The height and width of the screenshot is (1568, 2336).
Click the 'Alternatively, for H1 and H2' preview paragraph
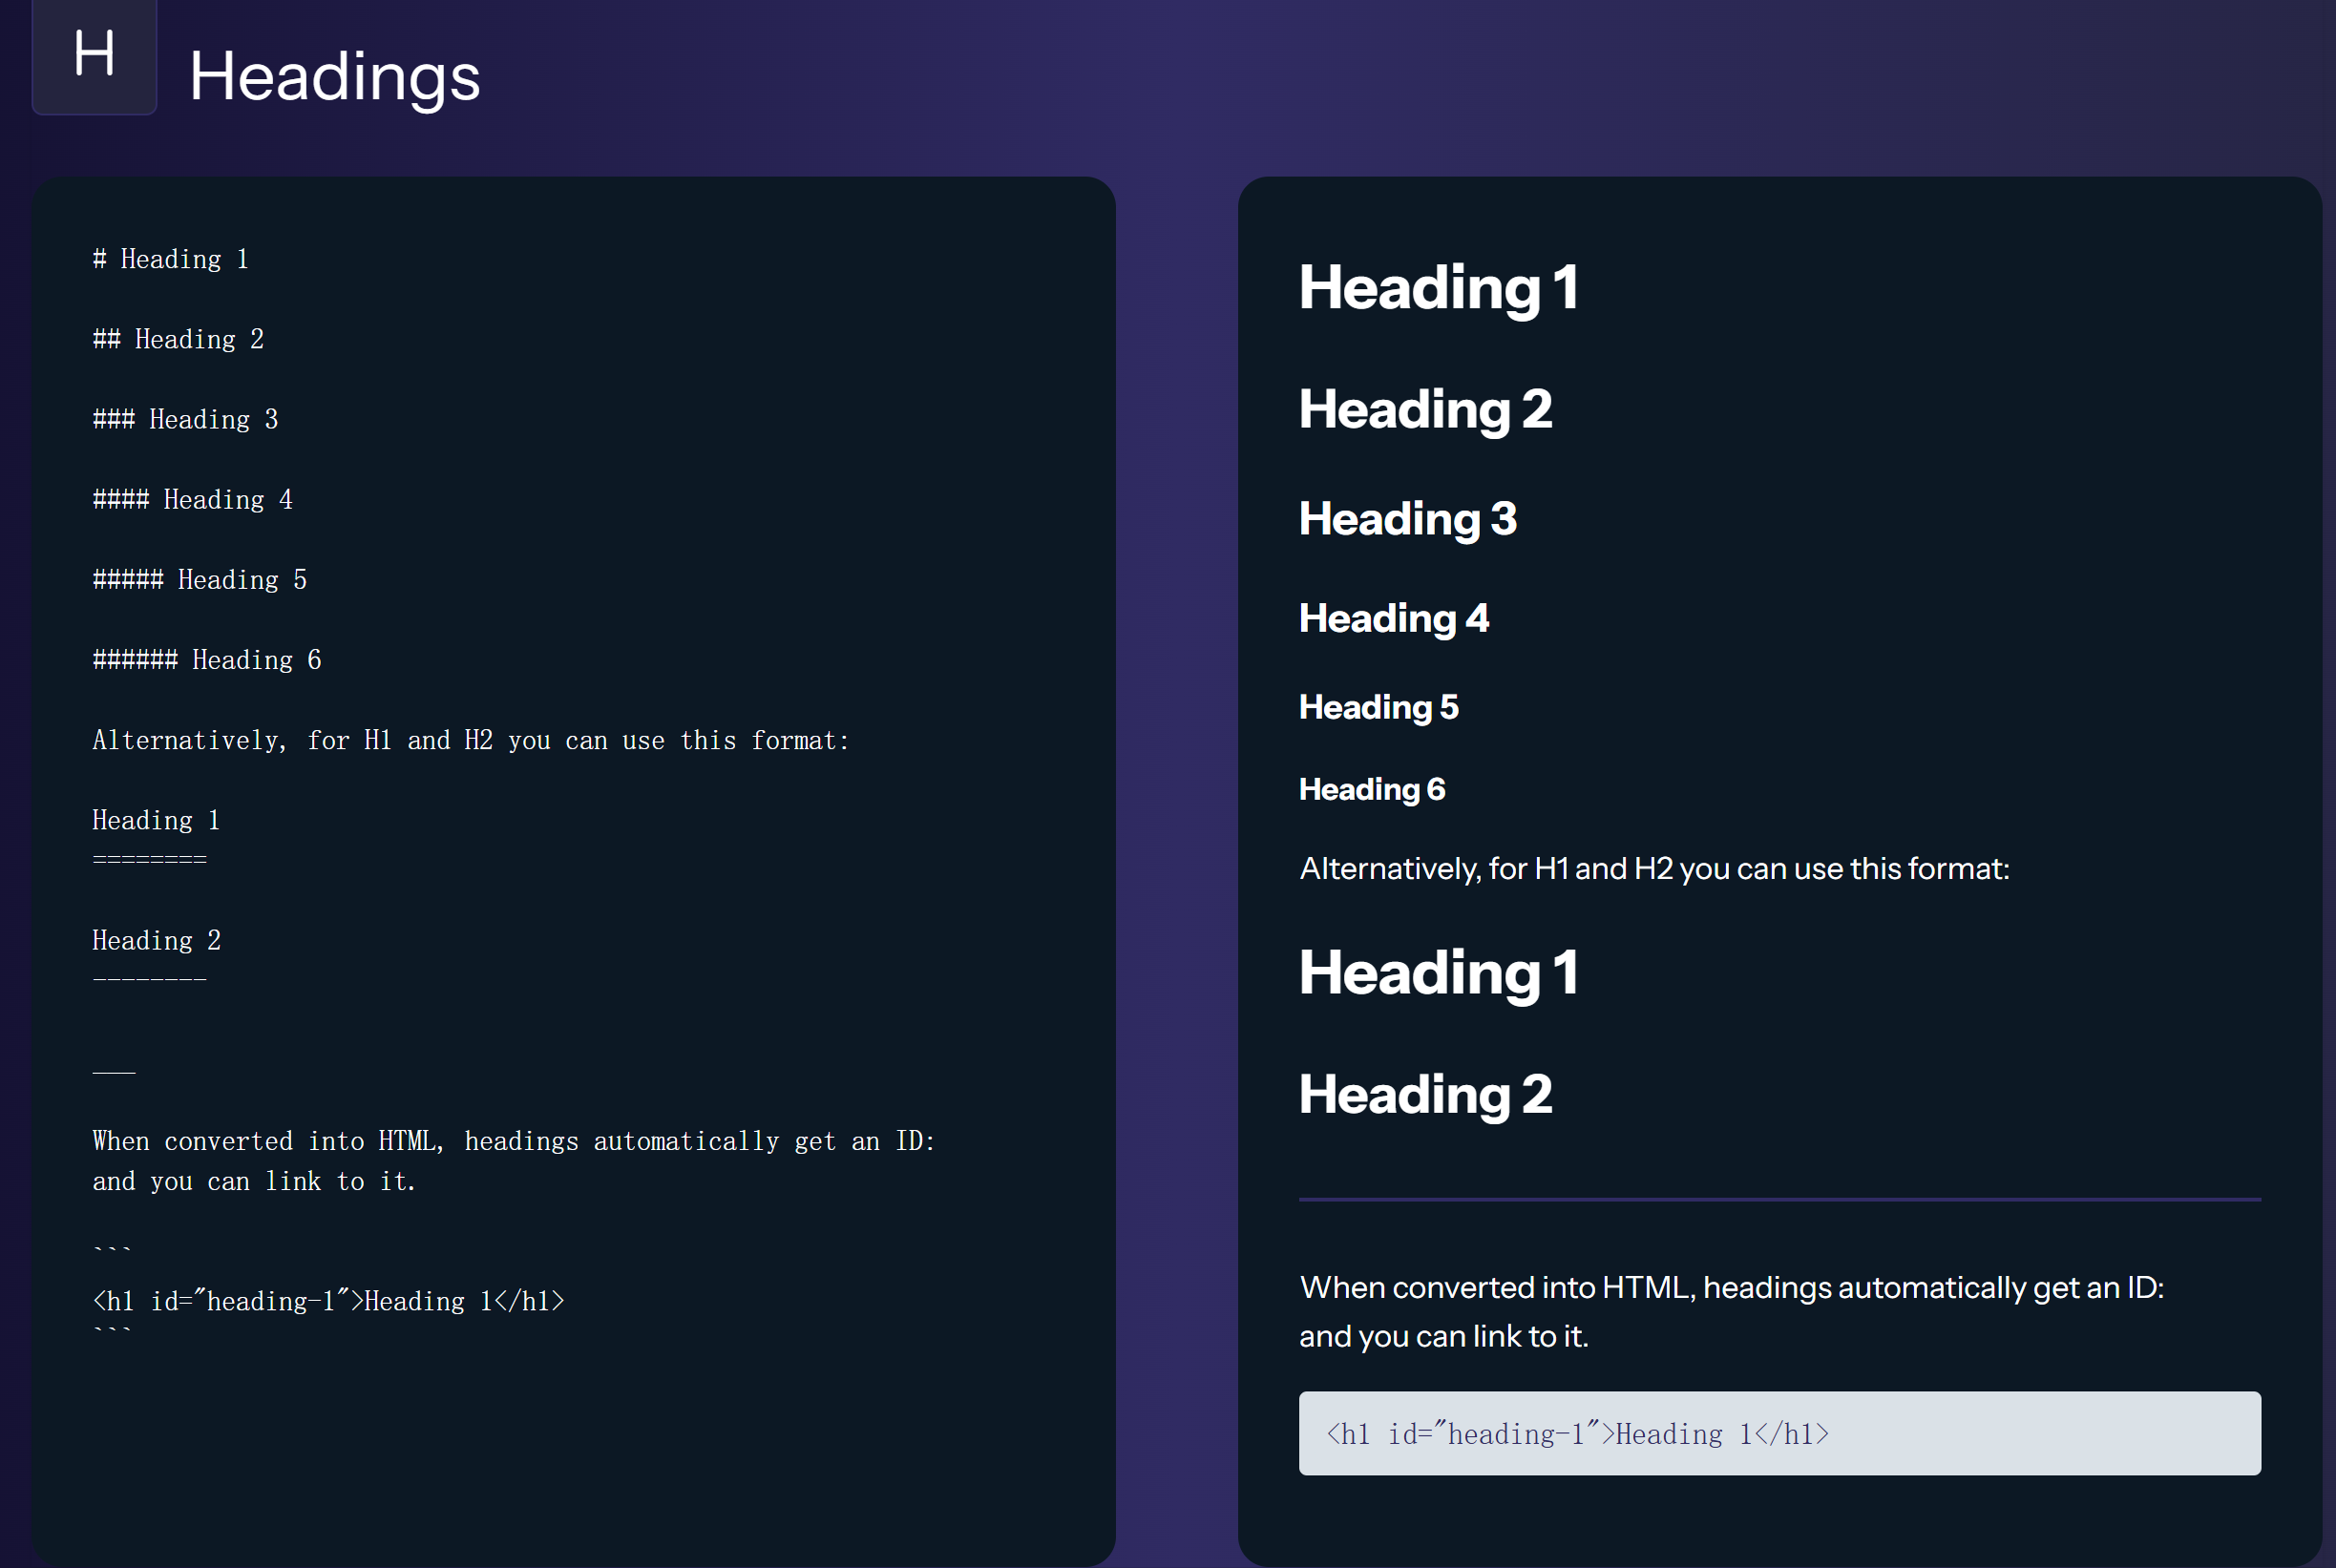click(1653, 868)
